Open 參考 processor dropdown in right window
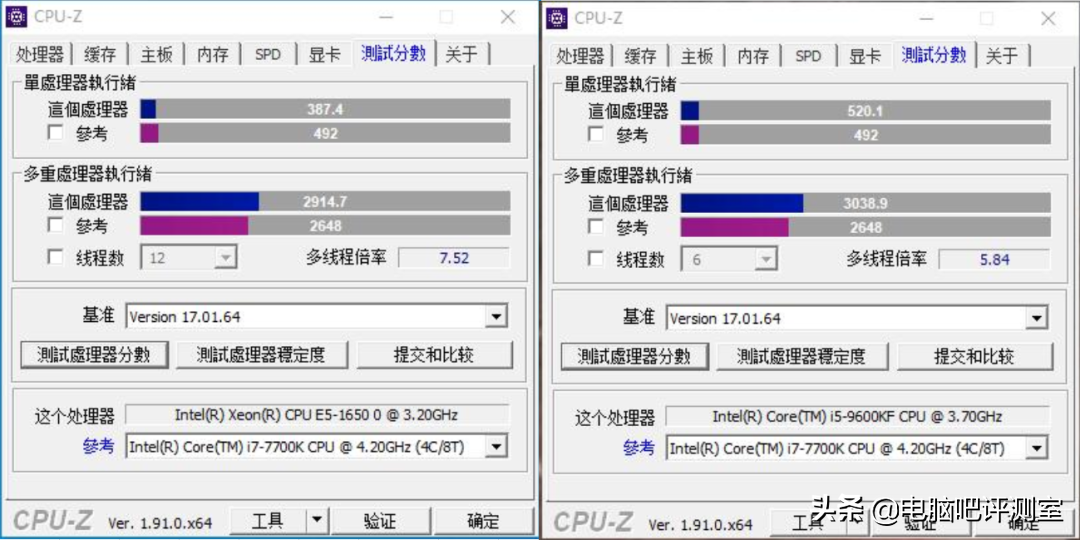The height and width of the screenshot is (540, 1080). point(1036,448)
